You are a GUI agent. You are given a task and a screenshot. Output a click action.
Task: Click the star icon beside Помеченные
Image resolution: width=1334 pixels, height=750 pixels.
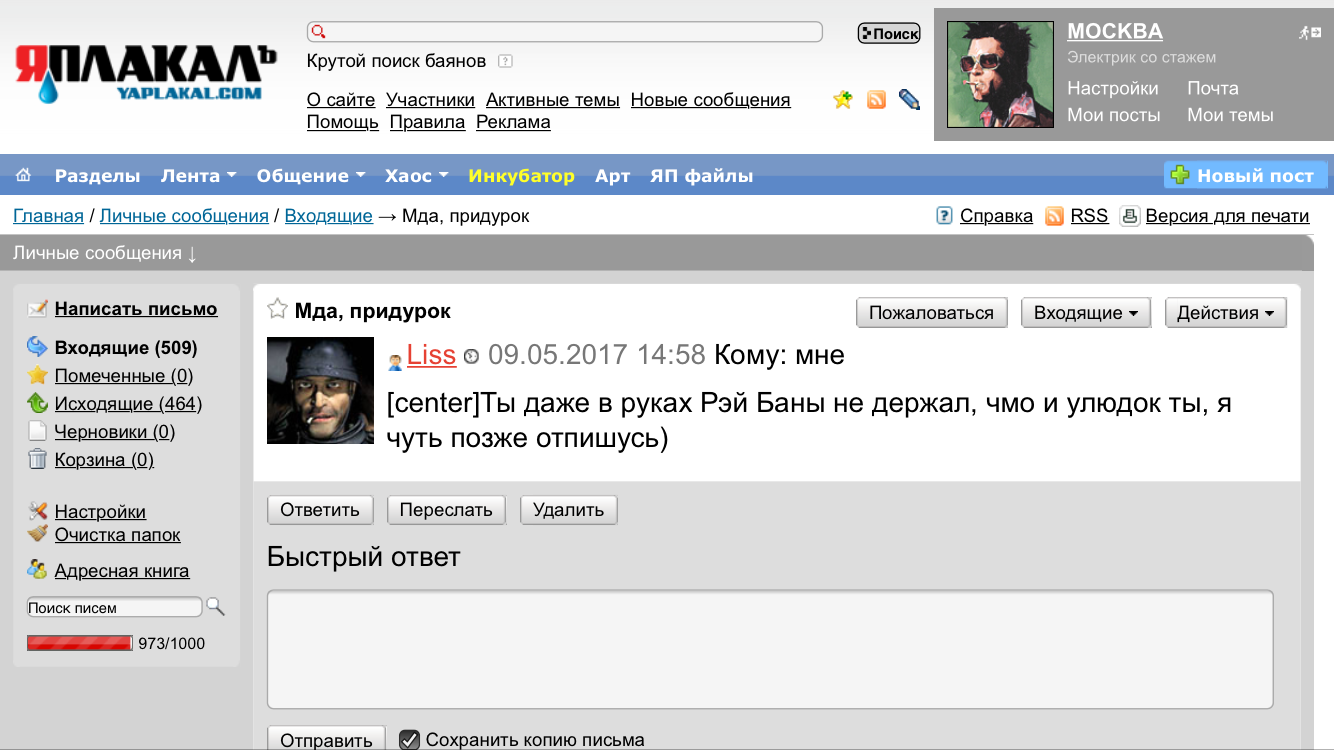point(37,375)
